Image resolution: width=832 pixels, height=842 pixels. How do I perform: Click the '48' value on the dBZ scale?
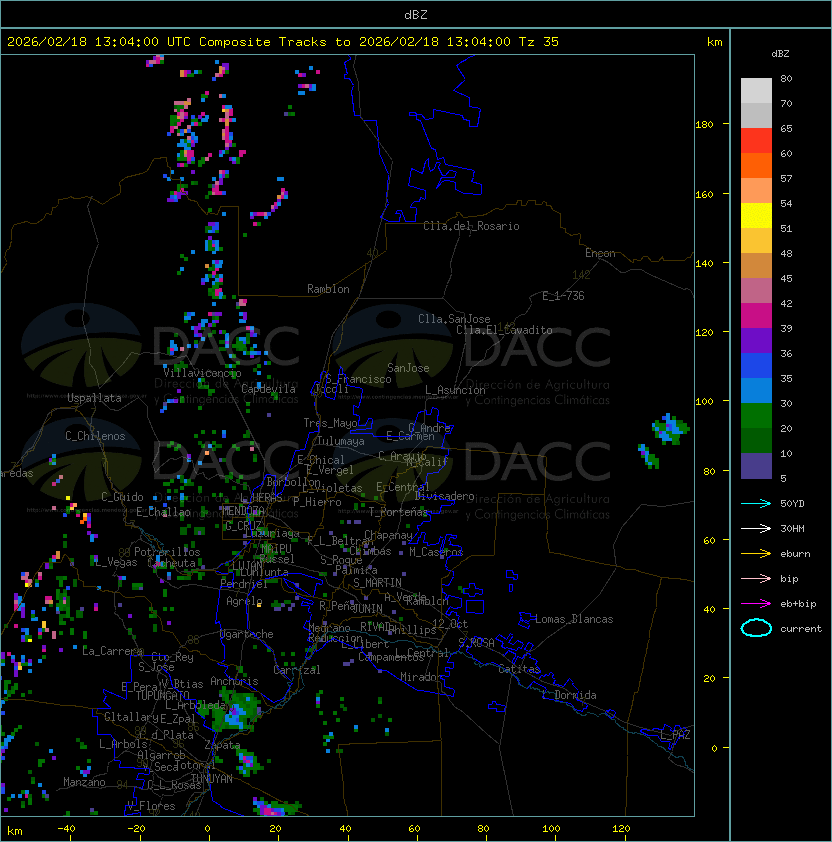click(x=786, y=253)
